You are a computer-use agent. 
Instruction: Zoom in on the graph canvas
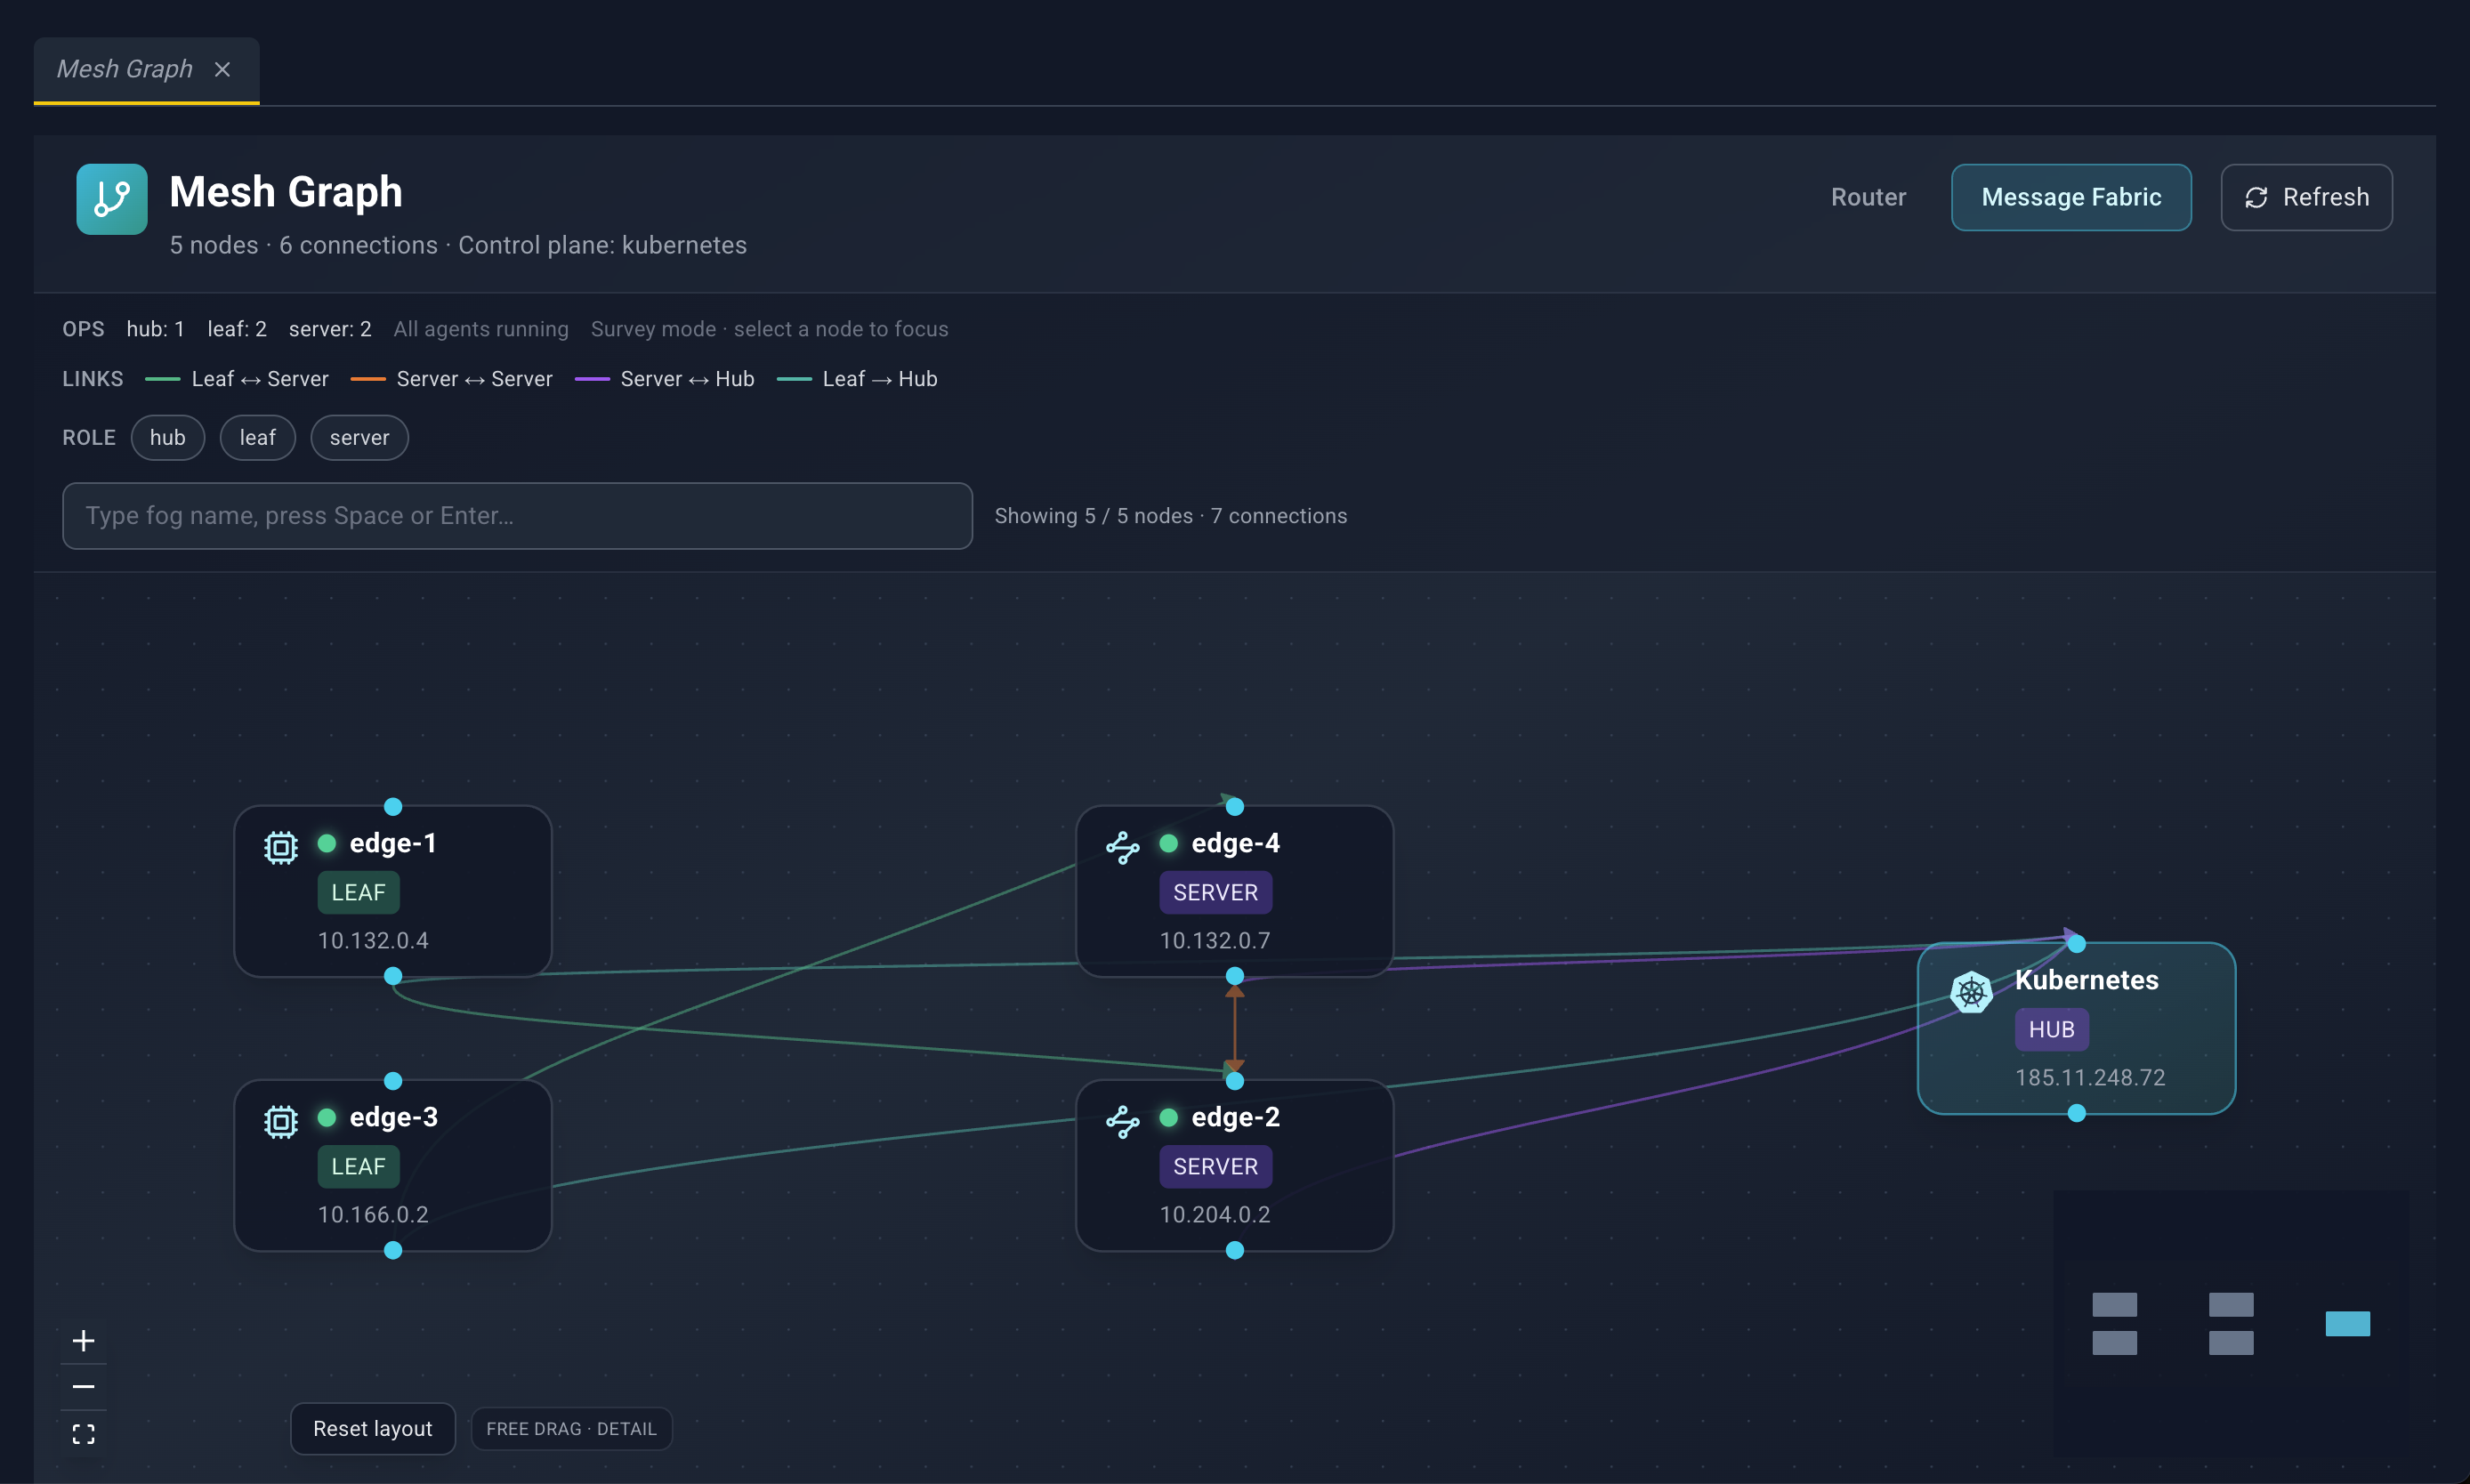coord(84,1340)
